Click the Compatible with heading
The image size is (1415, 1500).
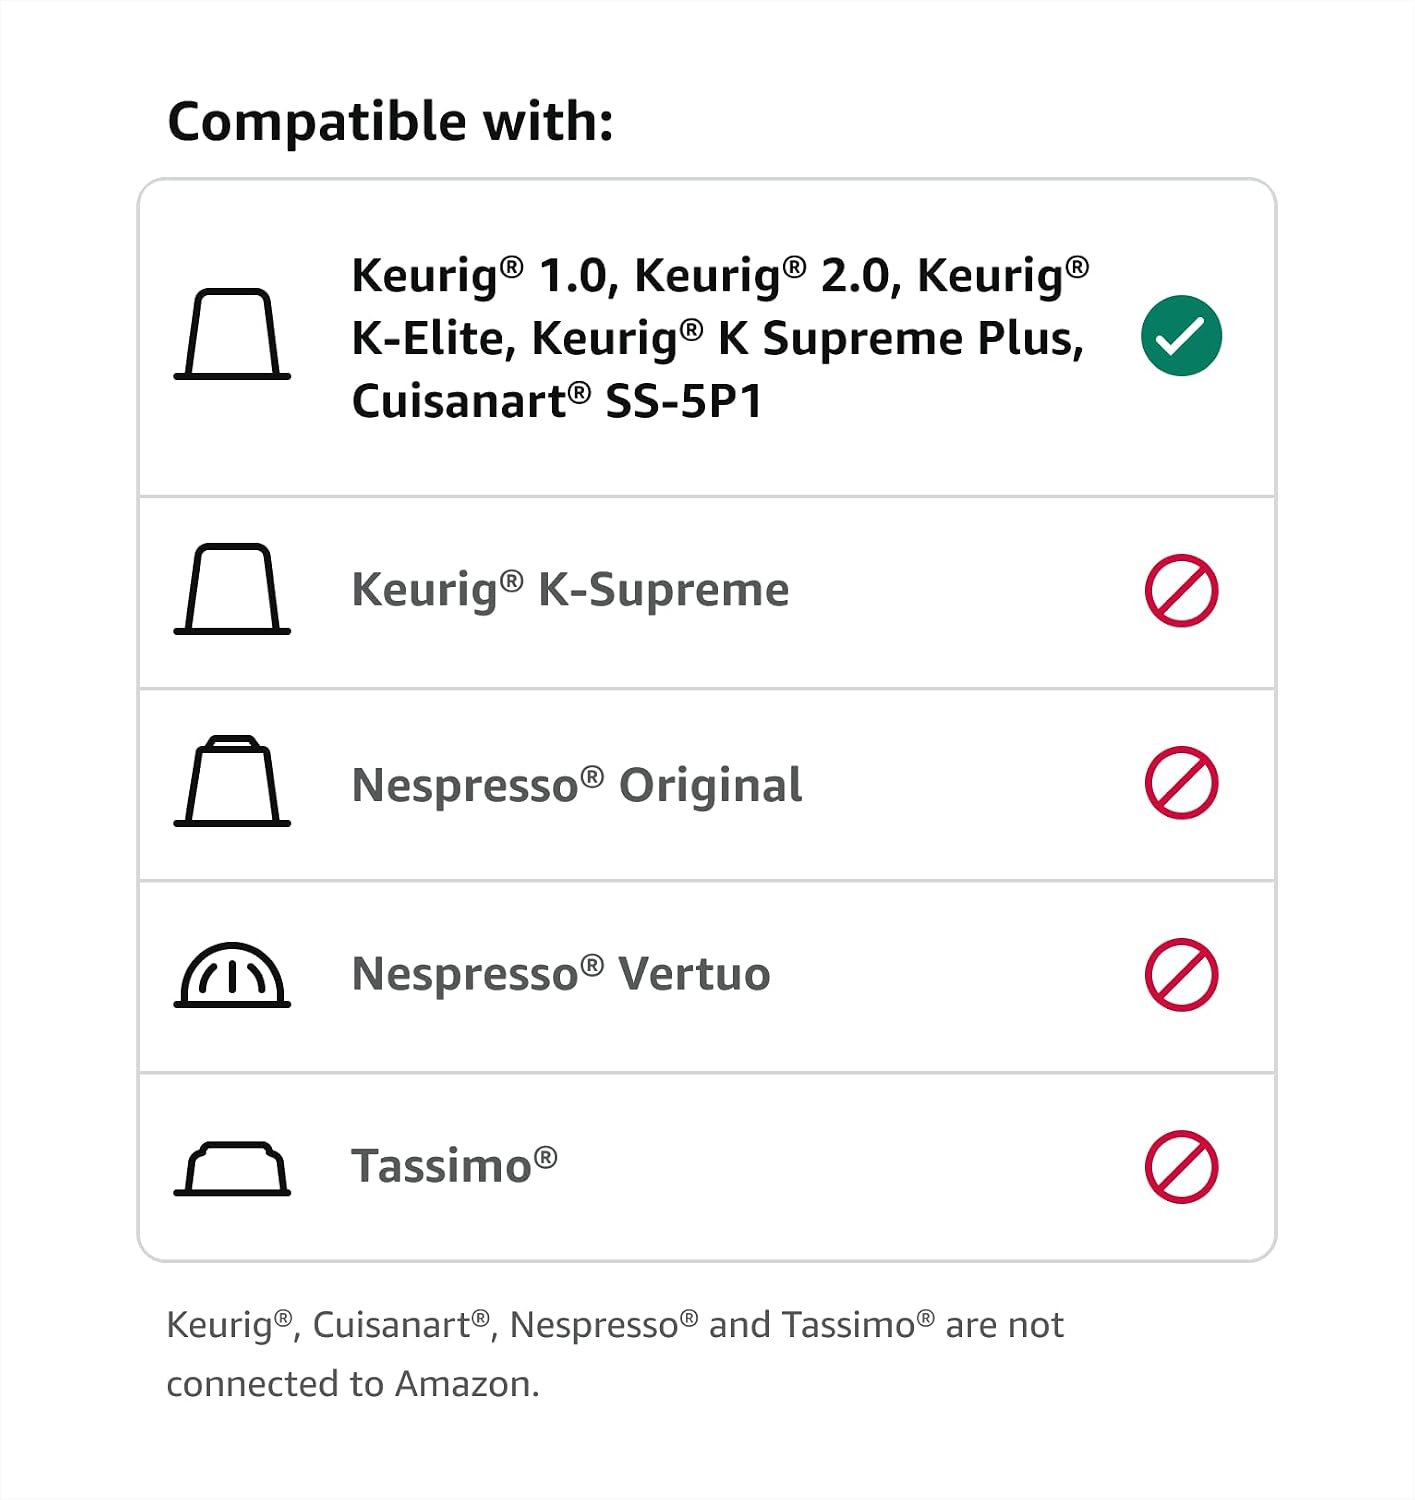pyautogui.click(x=390, y=123)
